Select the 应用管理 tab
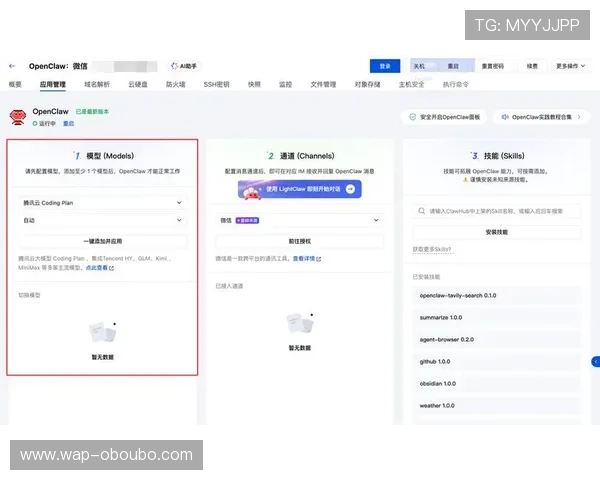 pyautogui.click(x=53, y=84)
